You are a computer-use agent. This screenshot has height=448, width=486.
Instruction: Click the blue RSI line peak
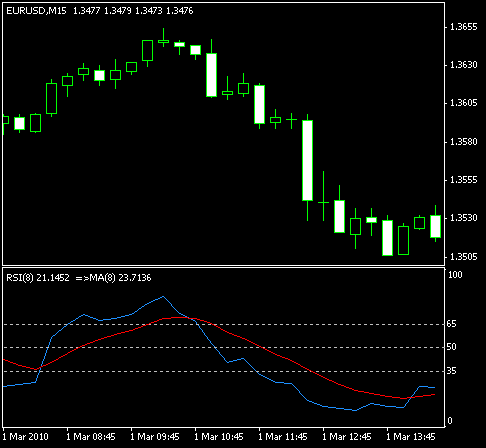pos(163,296)
